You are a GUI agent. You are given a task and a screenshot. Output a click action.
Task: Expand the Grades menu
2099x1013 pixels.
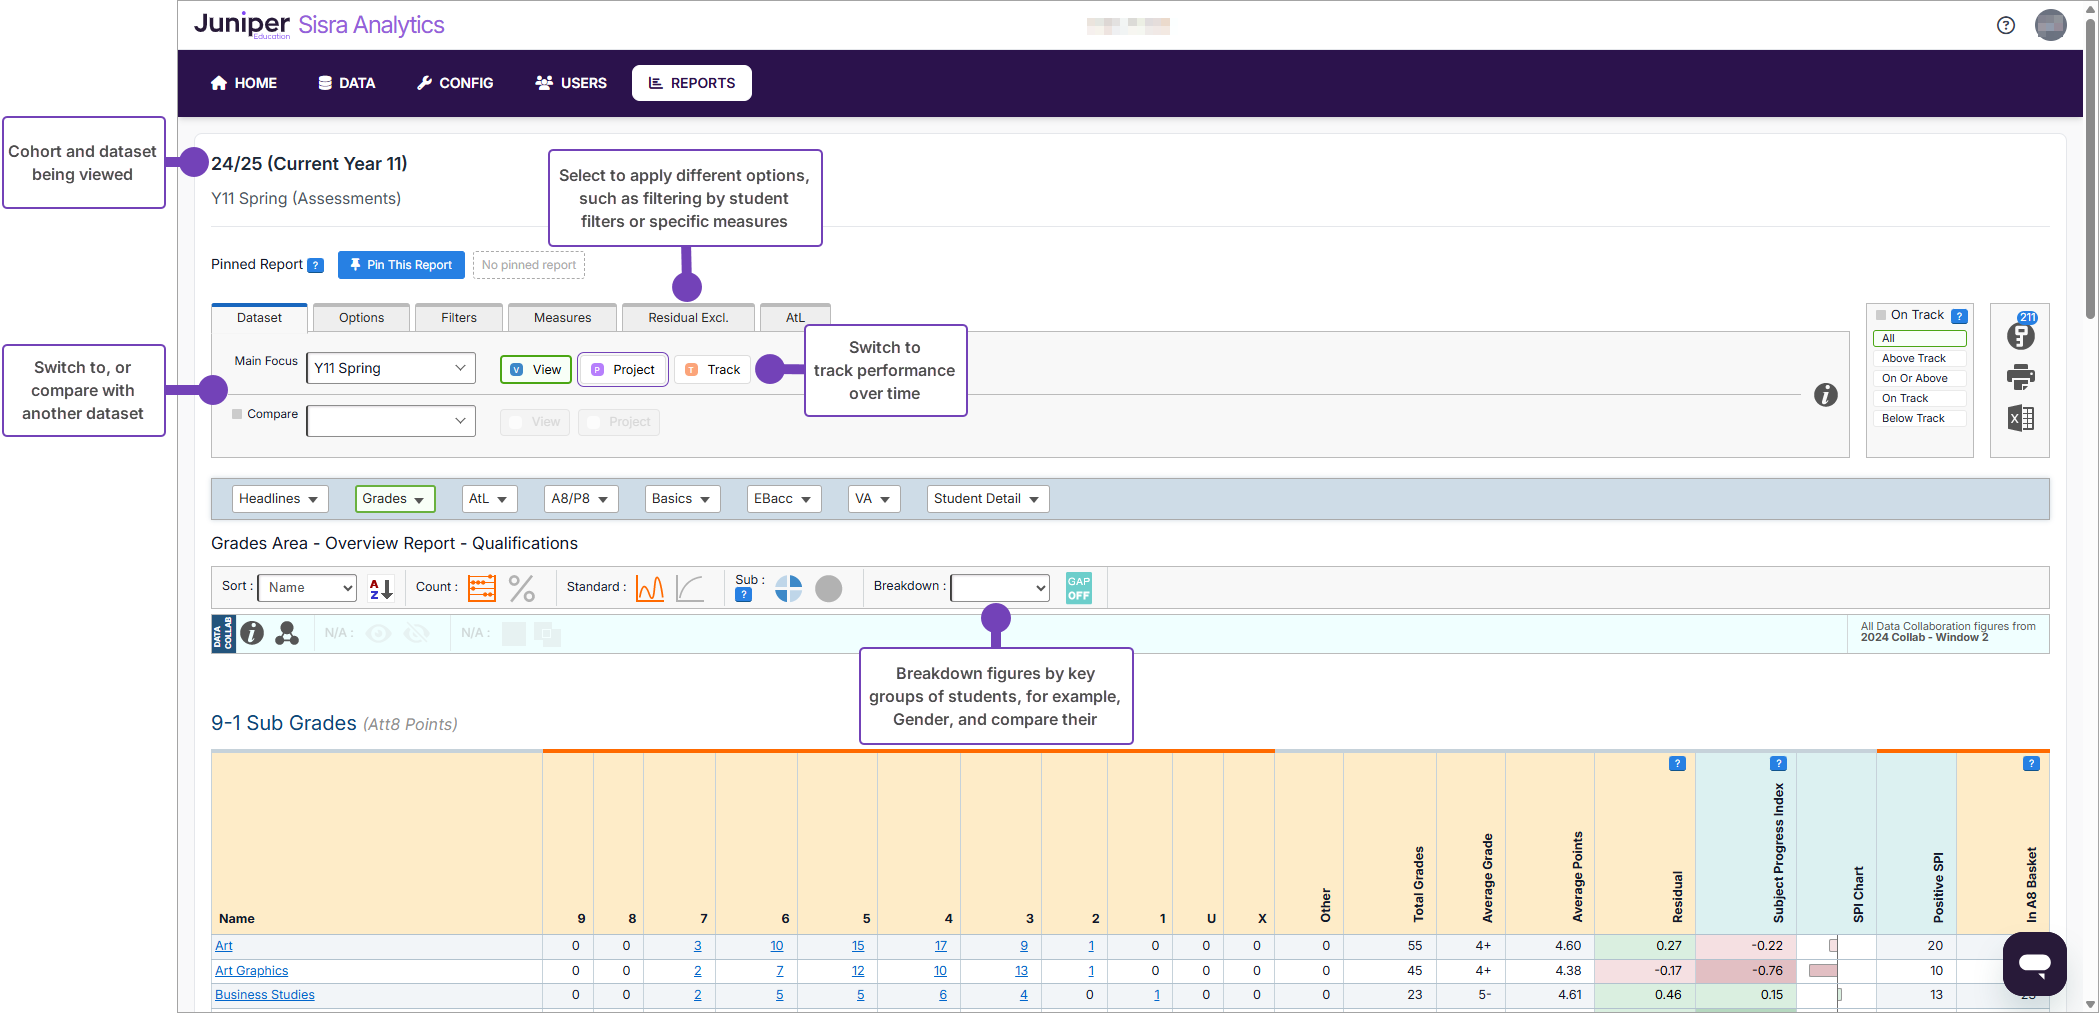coord(394,498)
